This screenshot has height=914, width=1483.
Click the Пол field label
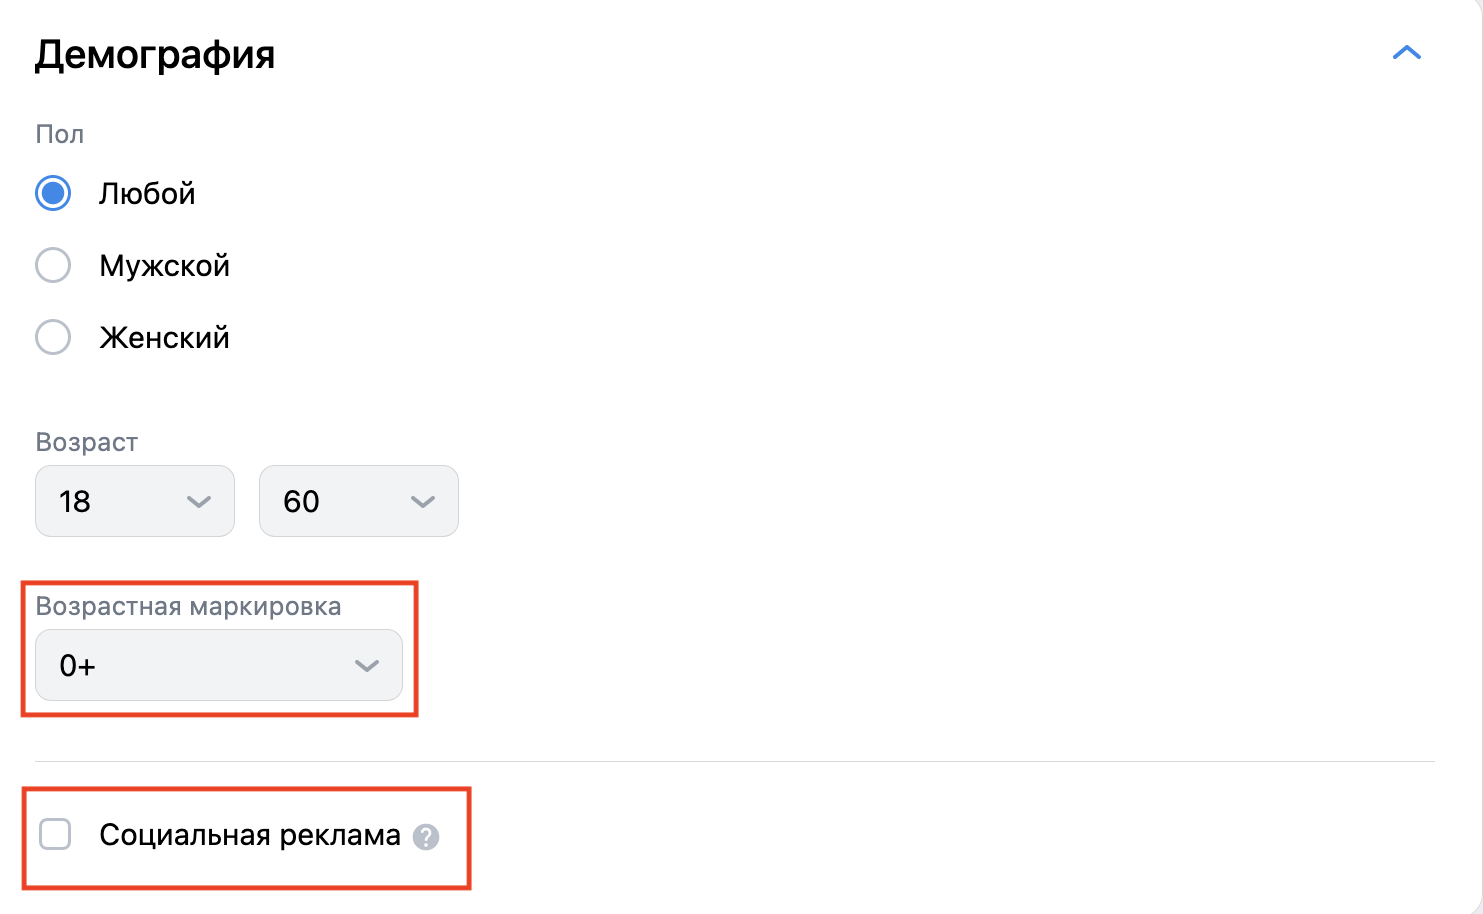[x=59, y=134]
